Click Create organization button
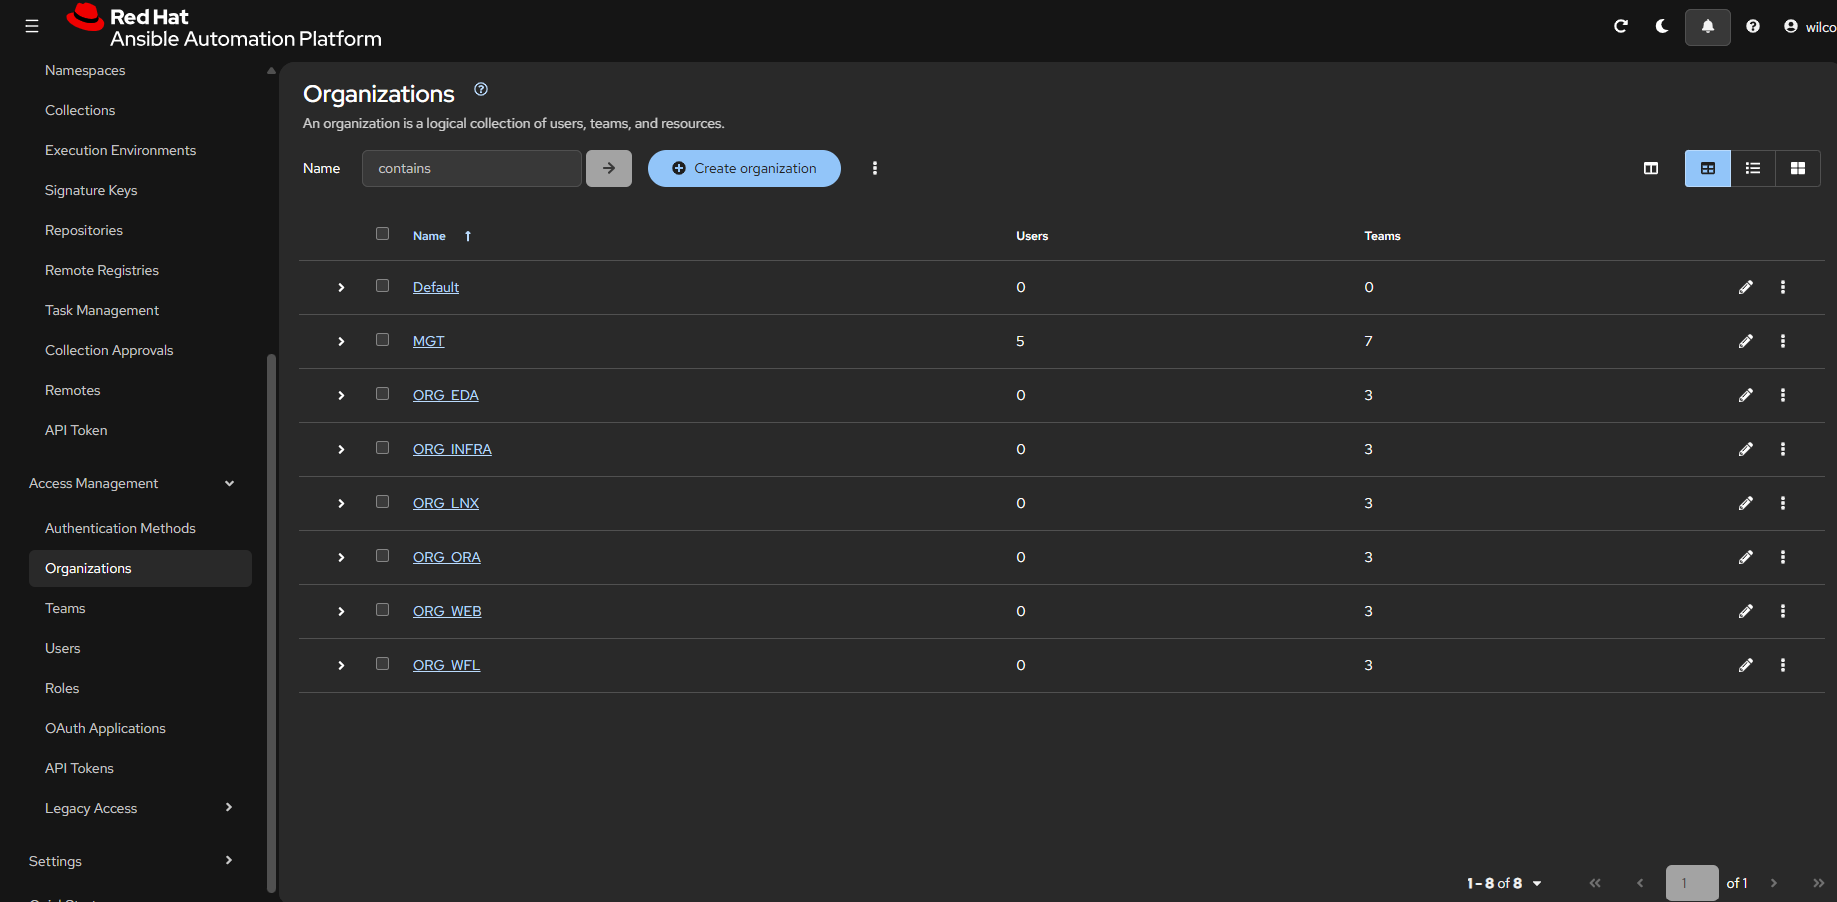This screenshot has height=902, width=1837. 744,168
